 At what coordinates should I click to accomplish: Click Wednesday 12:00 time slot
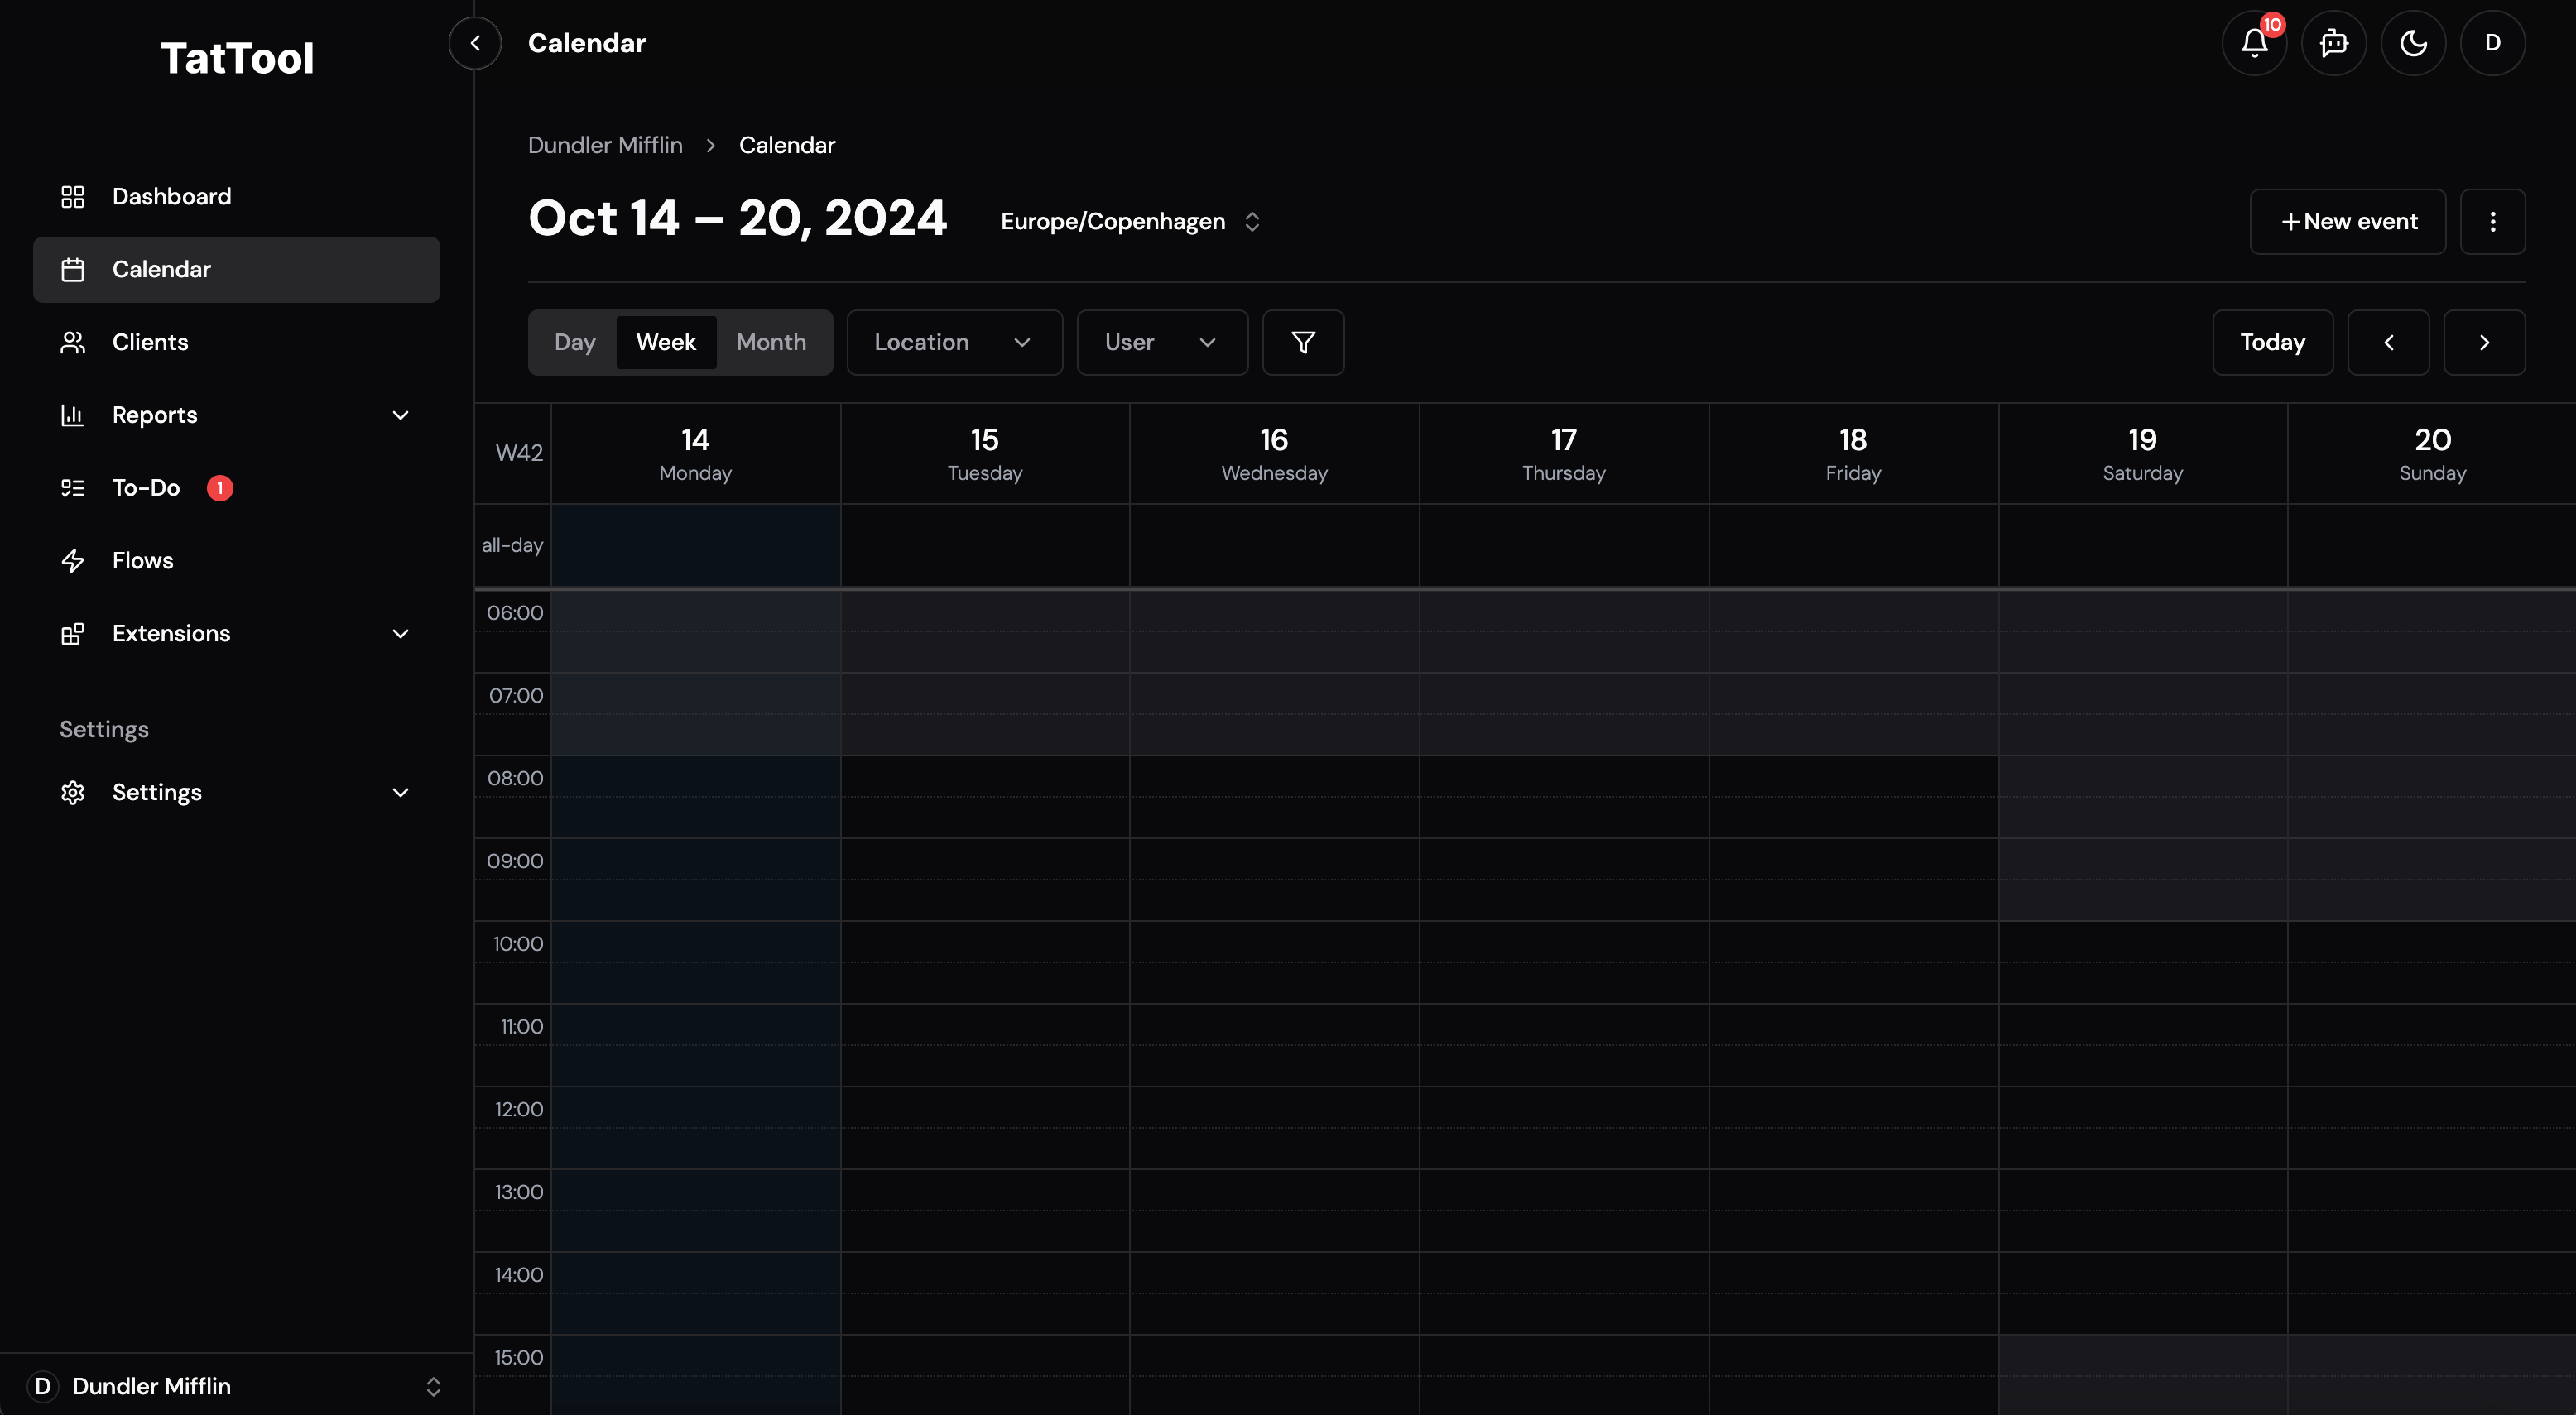1274,1108
